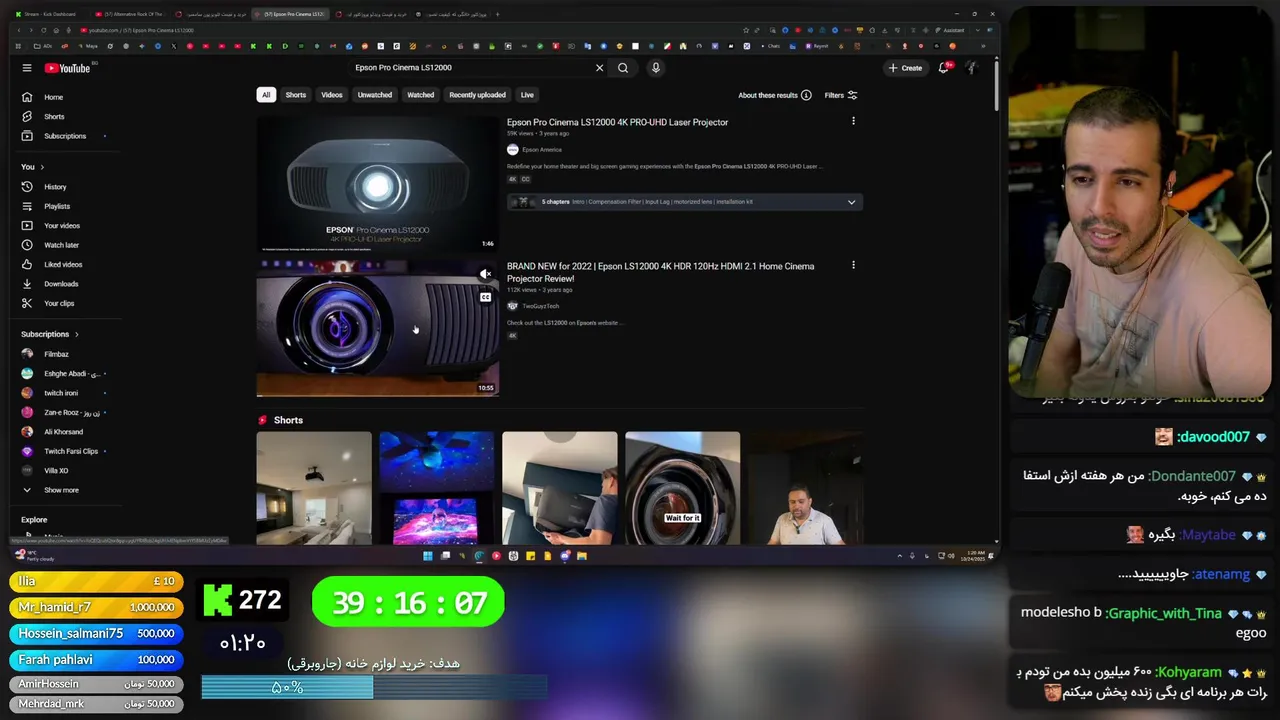Select the Shorts filter chip
The height and width of the screenshot is (720, 1280).
click(296, 95)
